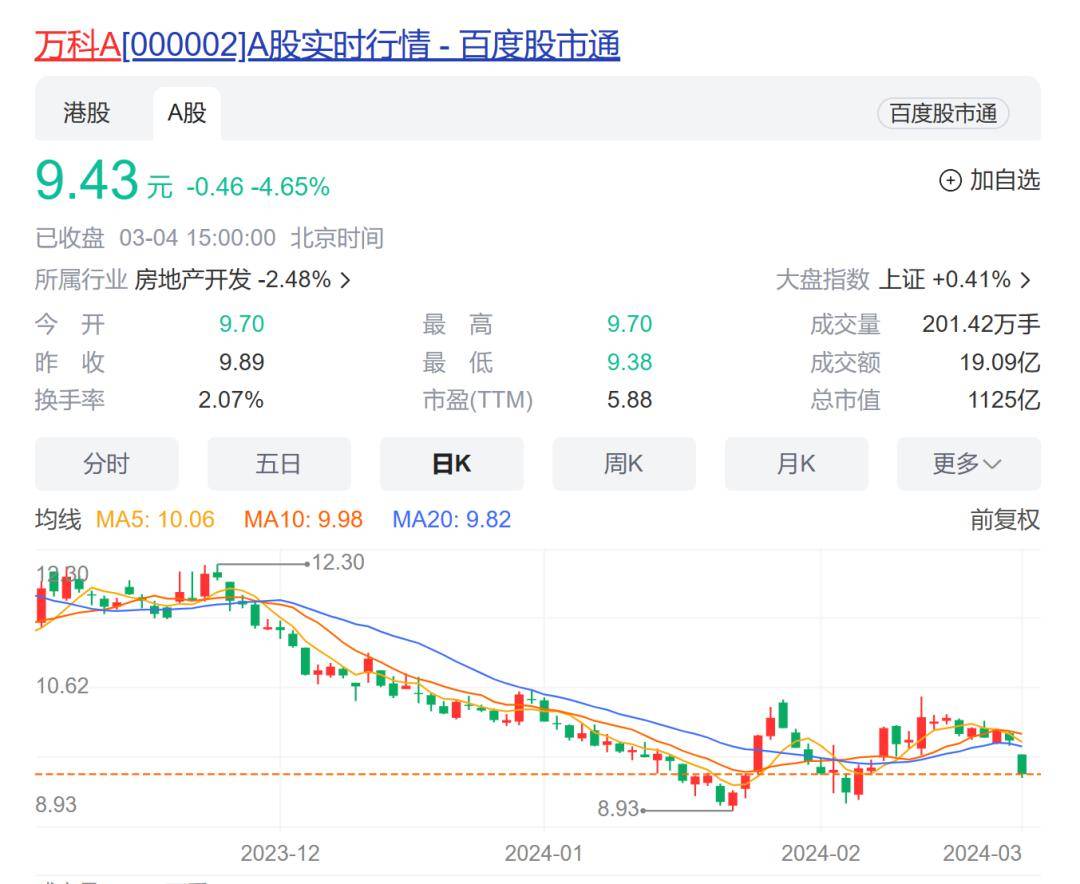The width and height of the screenshot is (1080, 884).
Task: Select the 周K chart view
Action: pyautogui.click(x=624, y=463)
